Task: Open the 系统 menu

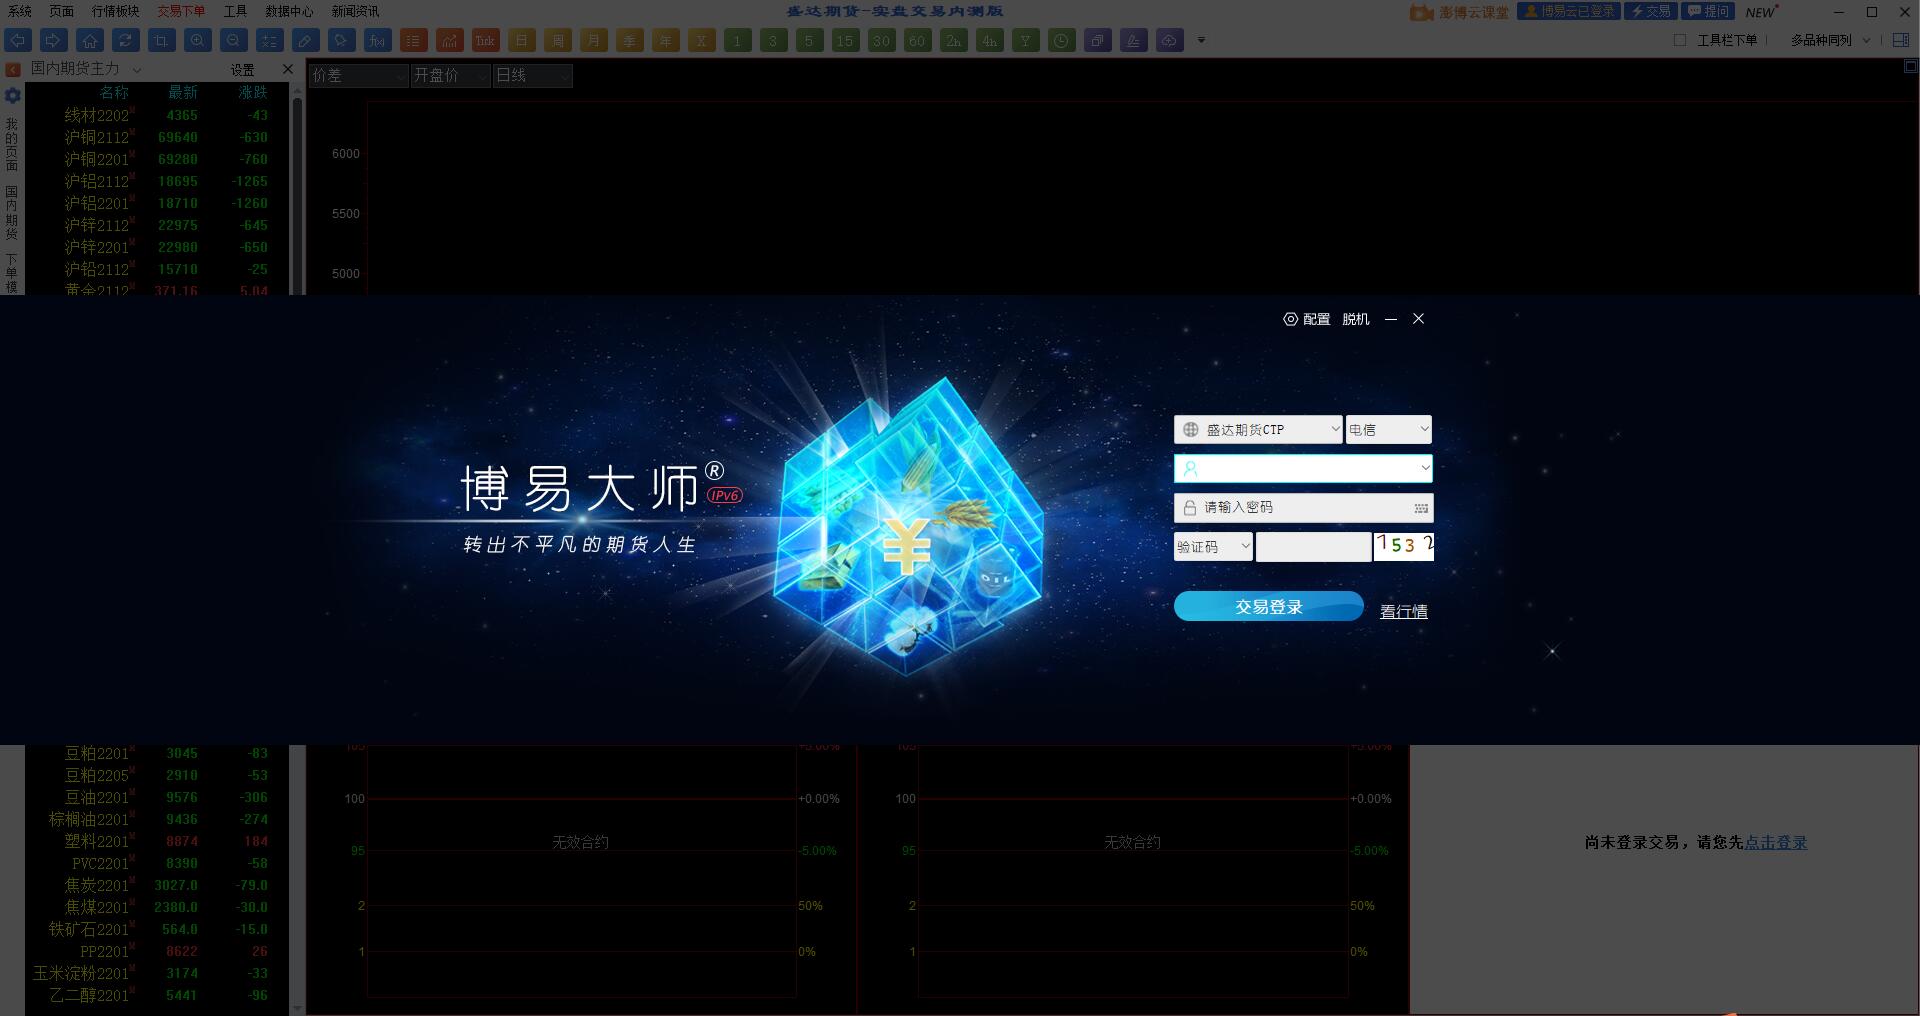Action: (20, 11)
